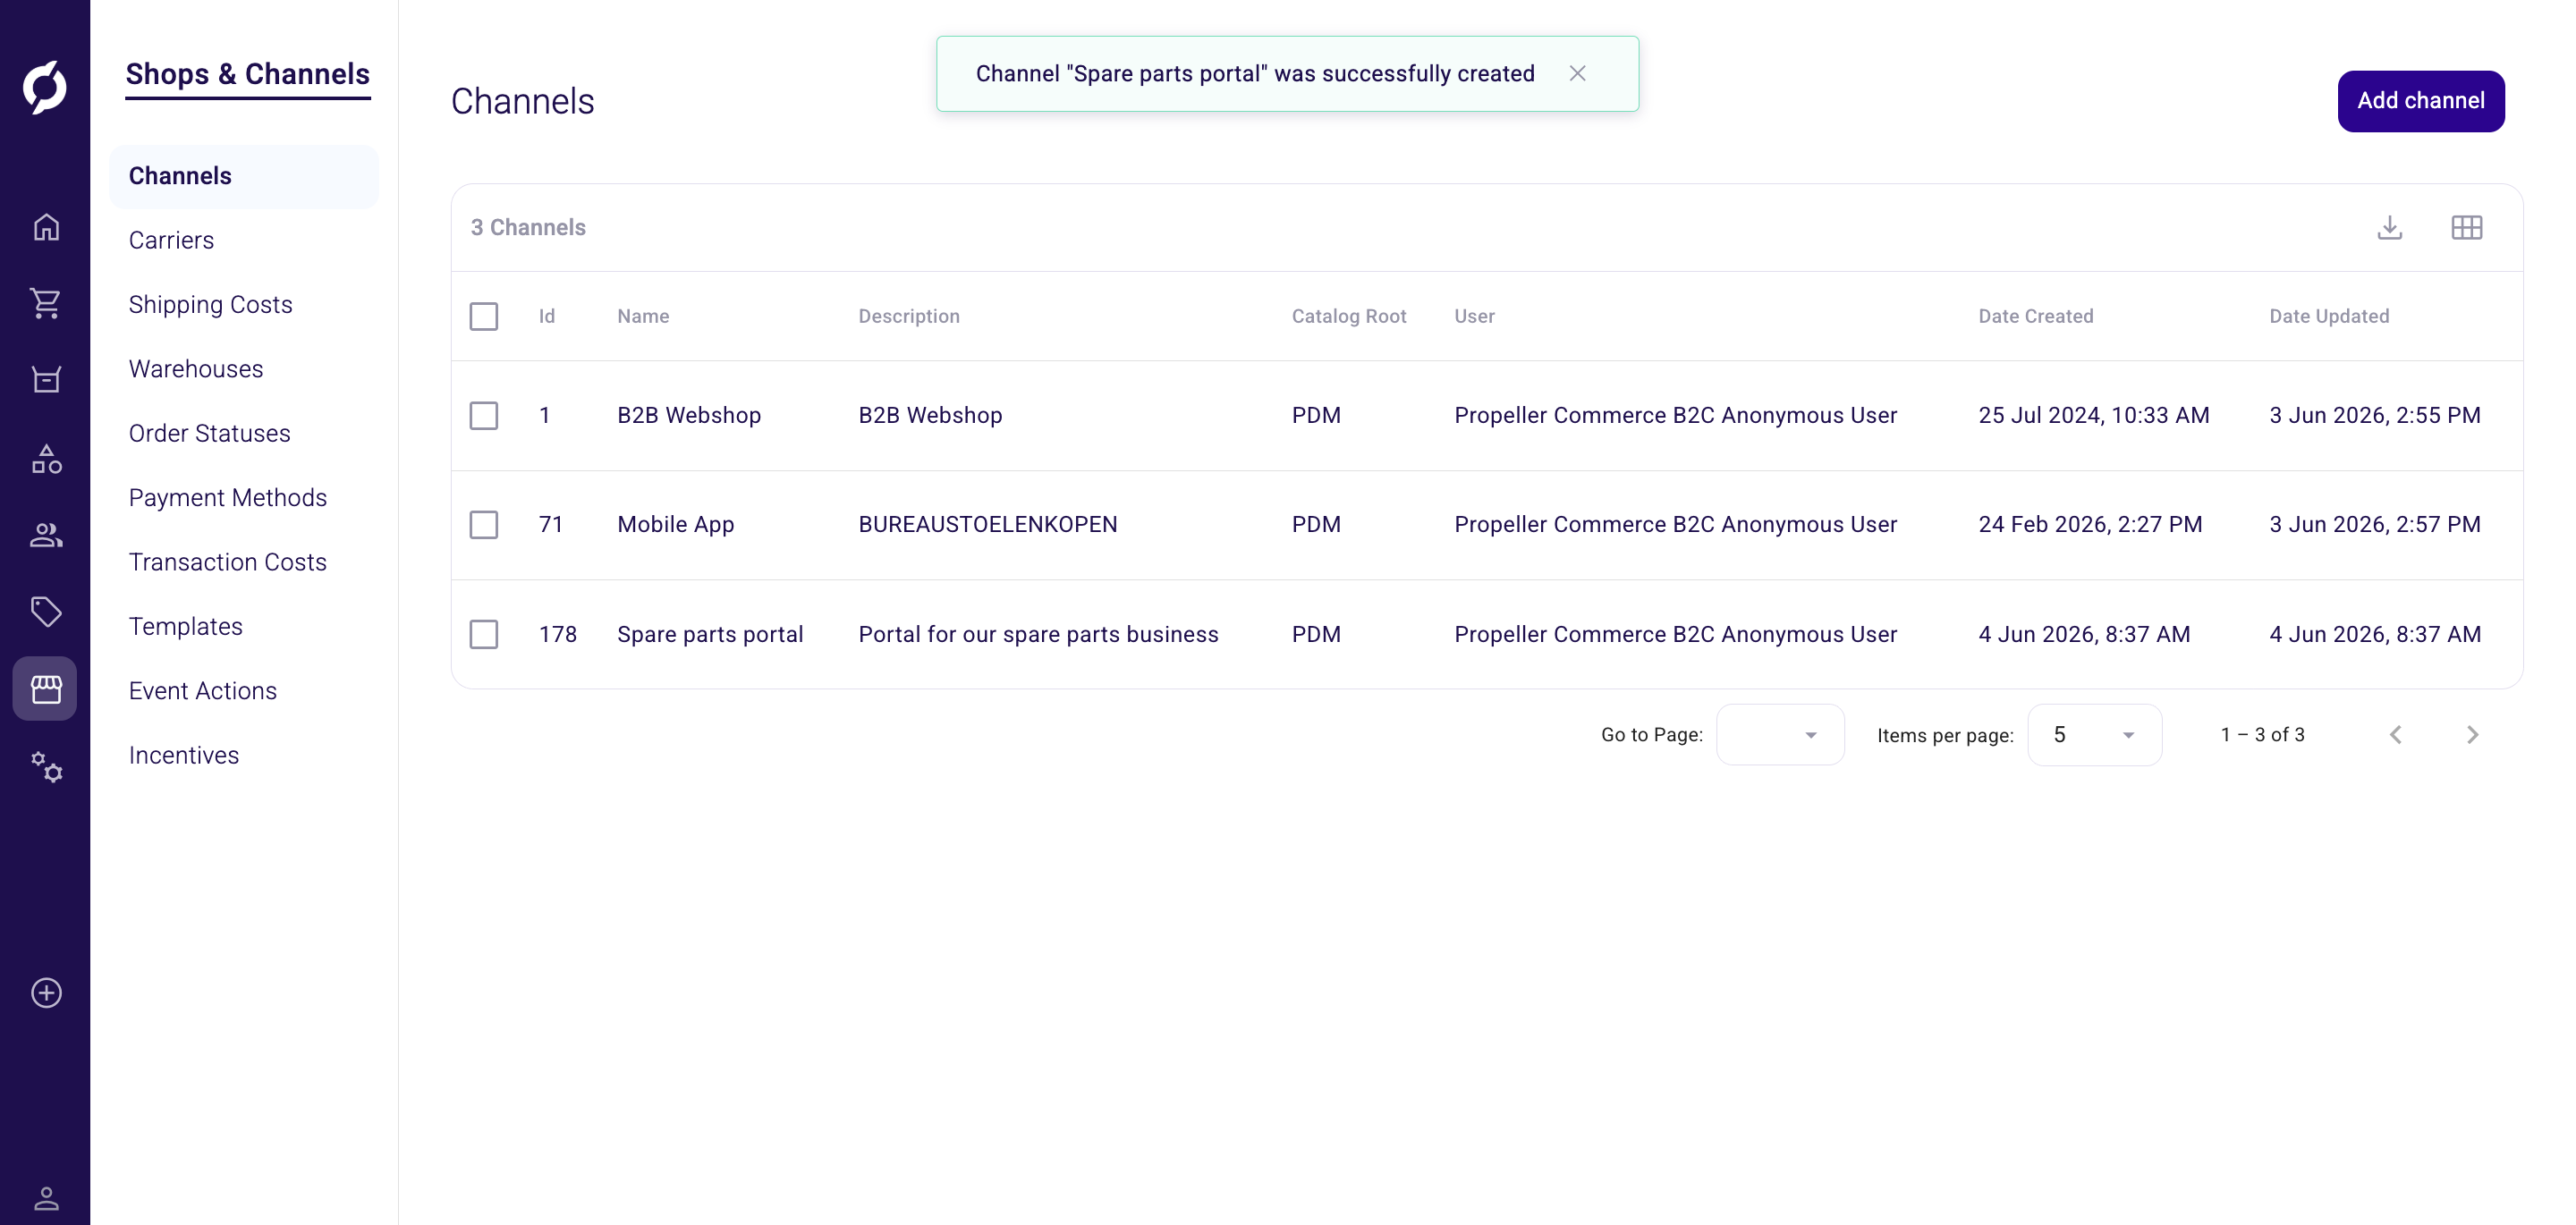The image size is (2576, 1225).
Task: Open the price tag icon in the sidebar
Action: (x=46, y=611)
